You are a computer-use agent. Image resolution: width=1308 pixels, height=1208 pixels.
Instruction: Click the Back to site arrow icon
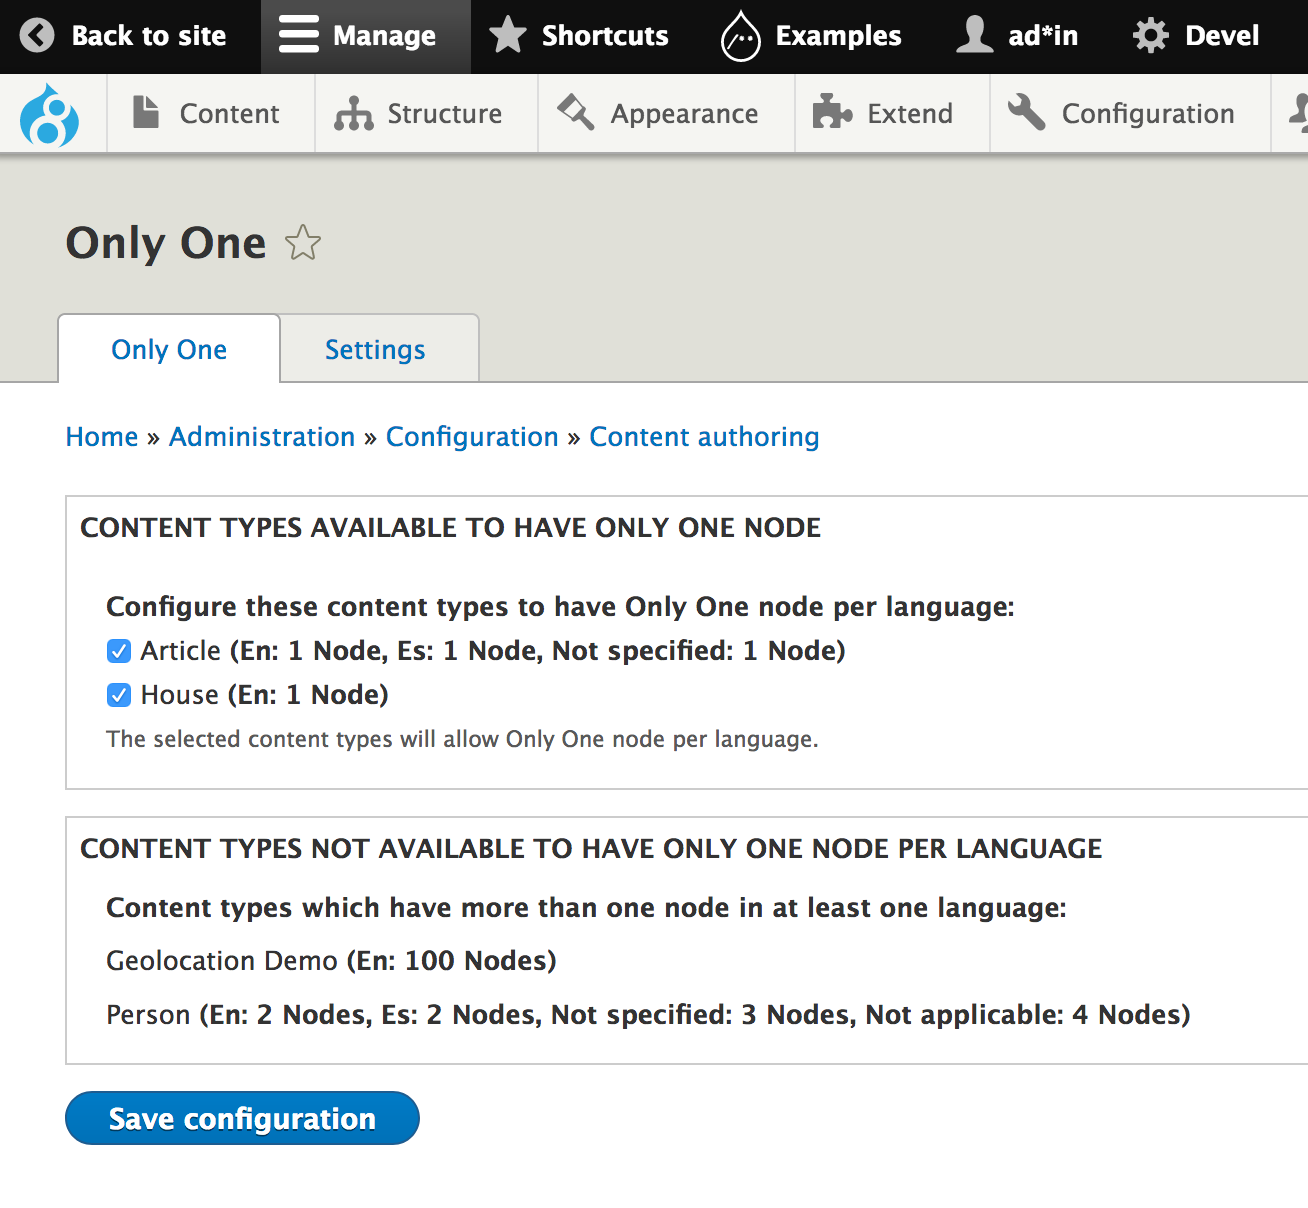tap(37, 36)
